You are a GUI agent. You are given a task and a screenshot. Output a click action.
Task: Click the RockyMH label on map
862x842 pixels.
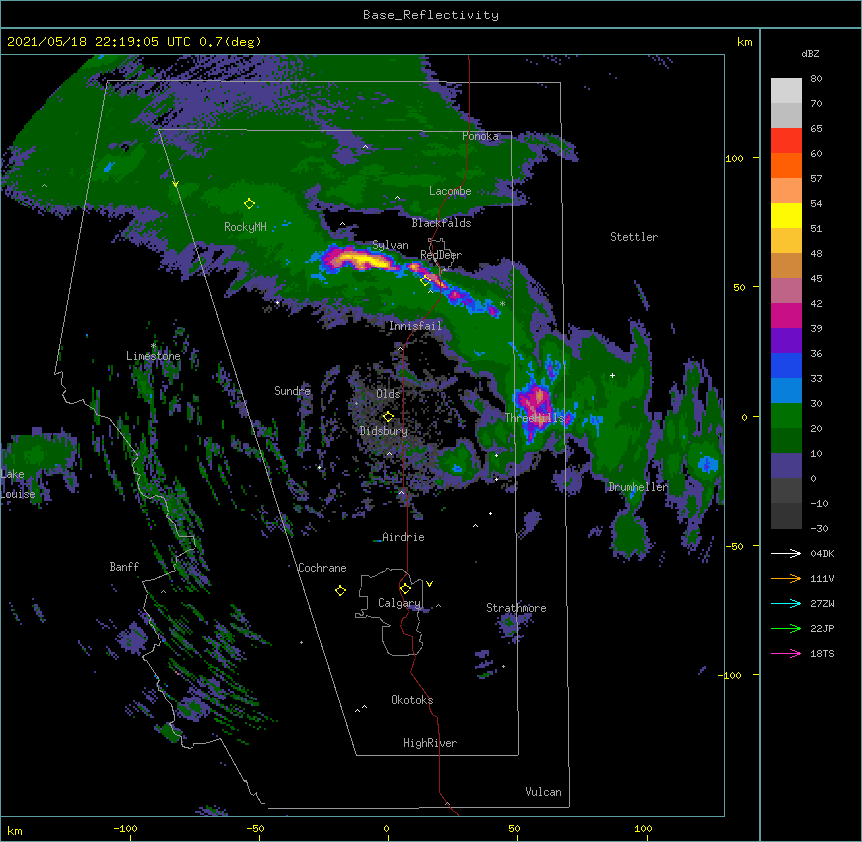[x=245, y=227]
